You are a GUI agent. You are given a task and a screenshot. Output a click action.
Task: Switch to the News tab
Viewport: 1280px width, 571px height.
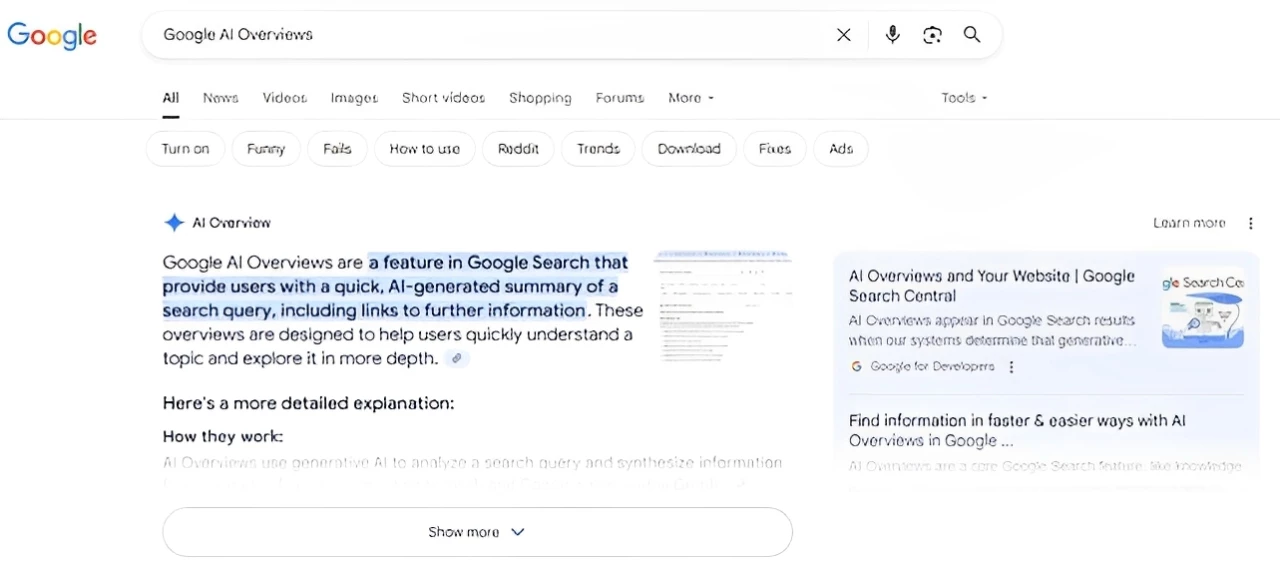220,98
